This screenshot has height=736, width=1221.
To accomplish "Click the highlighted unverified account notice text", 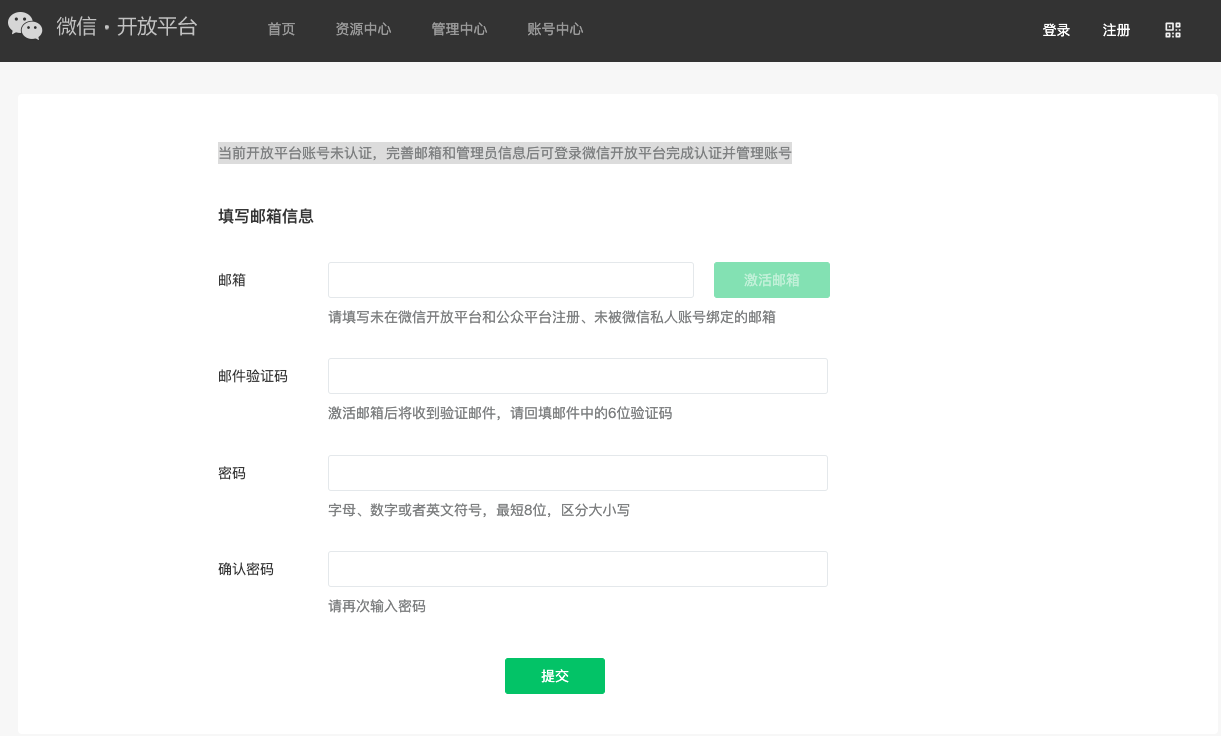I will [504, 153].
